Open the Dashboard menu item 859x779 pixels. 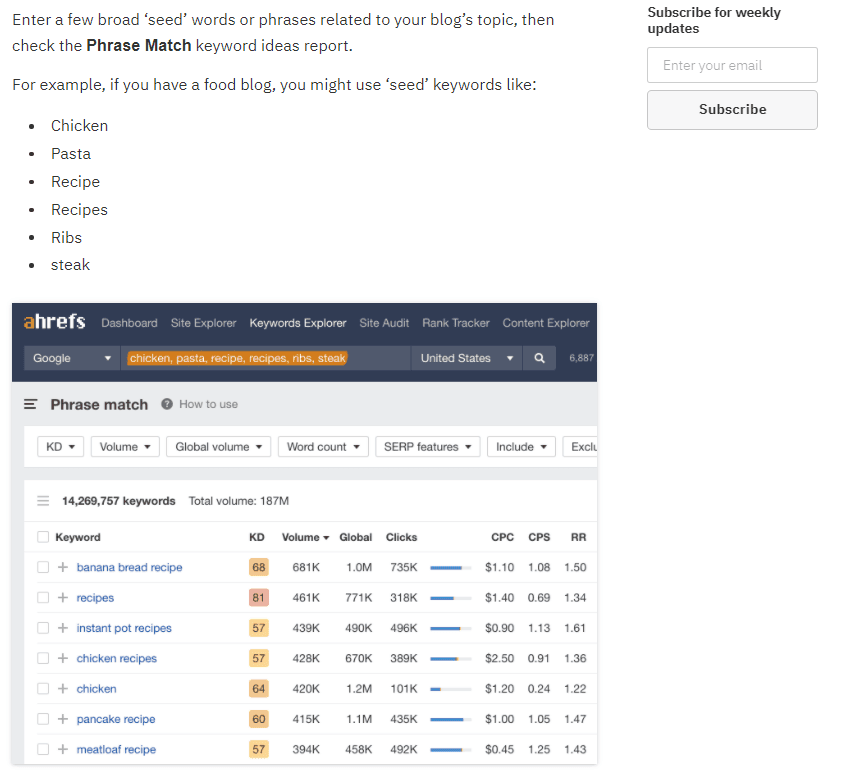coord(129,322)
